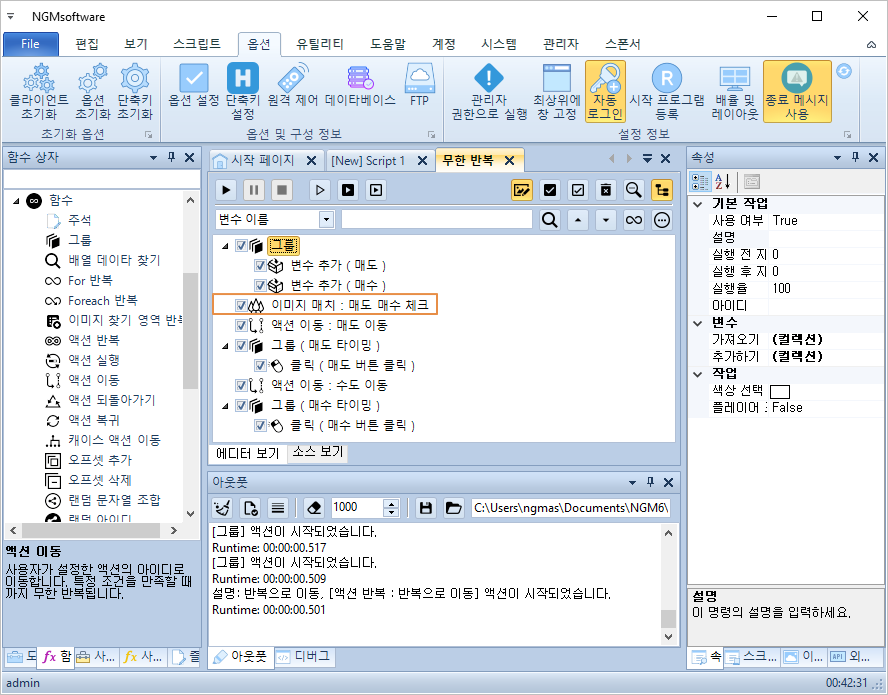Toggle checkbox for 클릭 ( 매도 버튼 클릭 )
The image size is (888, 695).
point(260,365)
